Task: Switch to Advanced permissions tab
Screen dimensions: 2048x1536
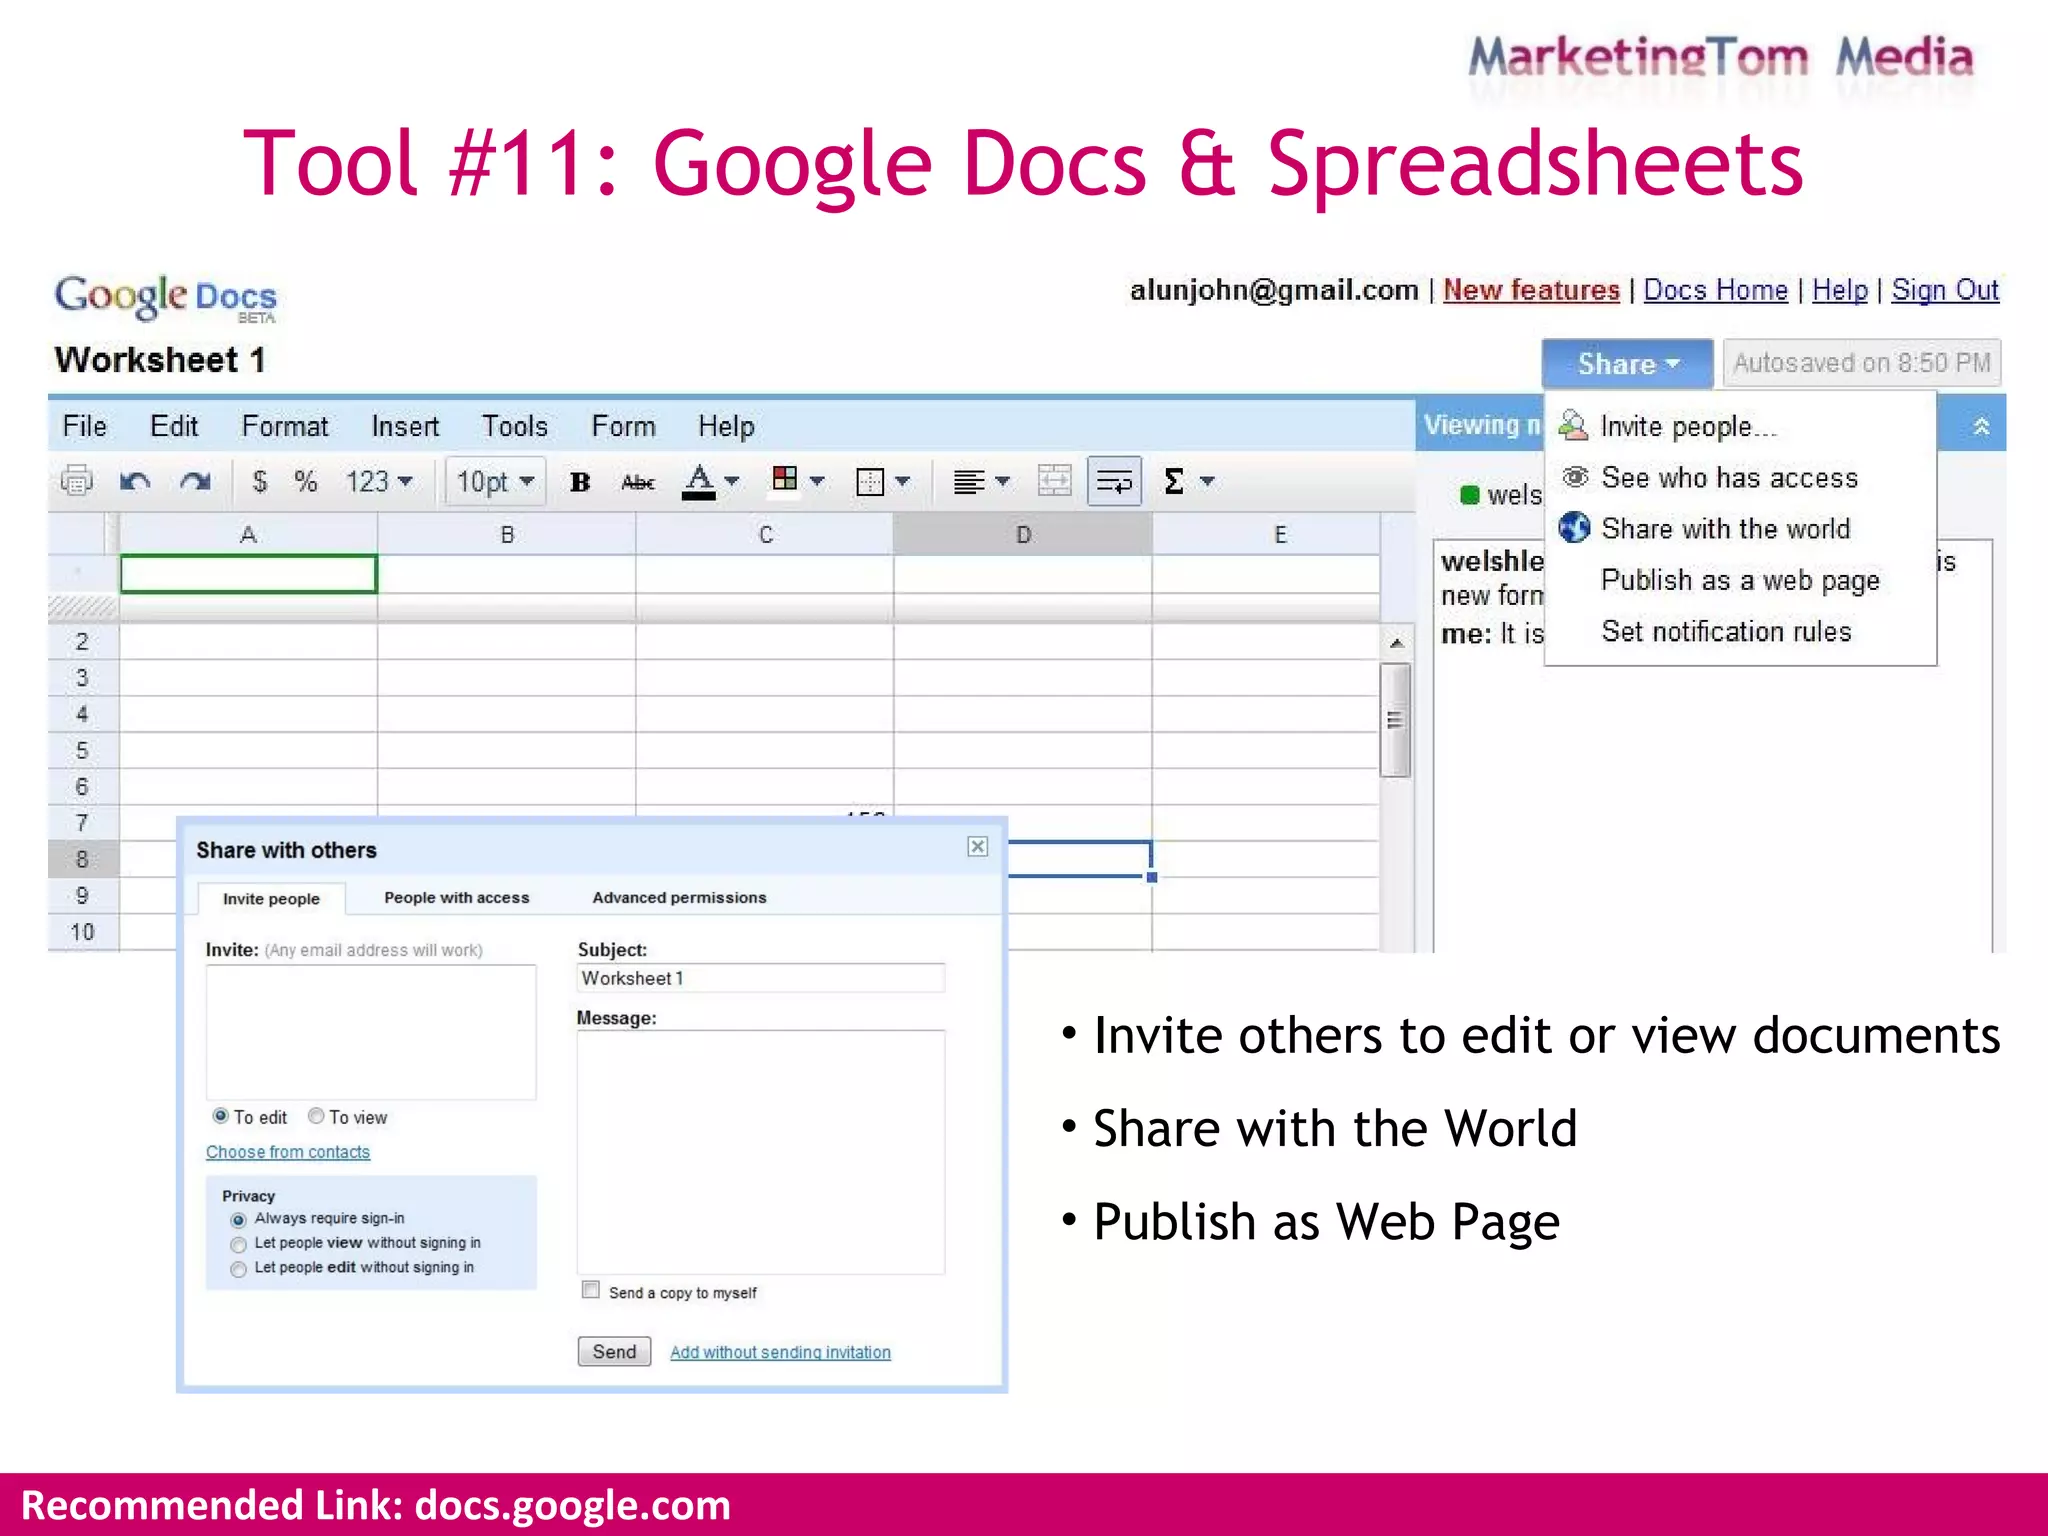Action: tap(679, 898)
